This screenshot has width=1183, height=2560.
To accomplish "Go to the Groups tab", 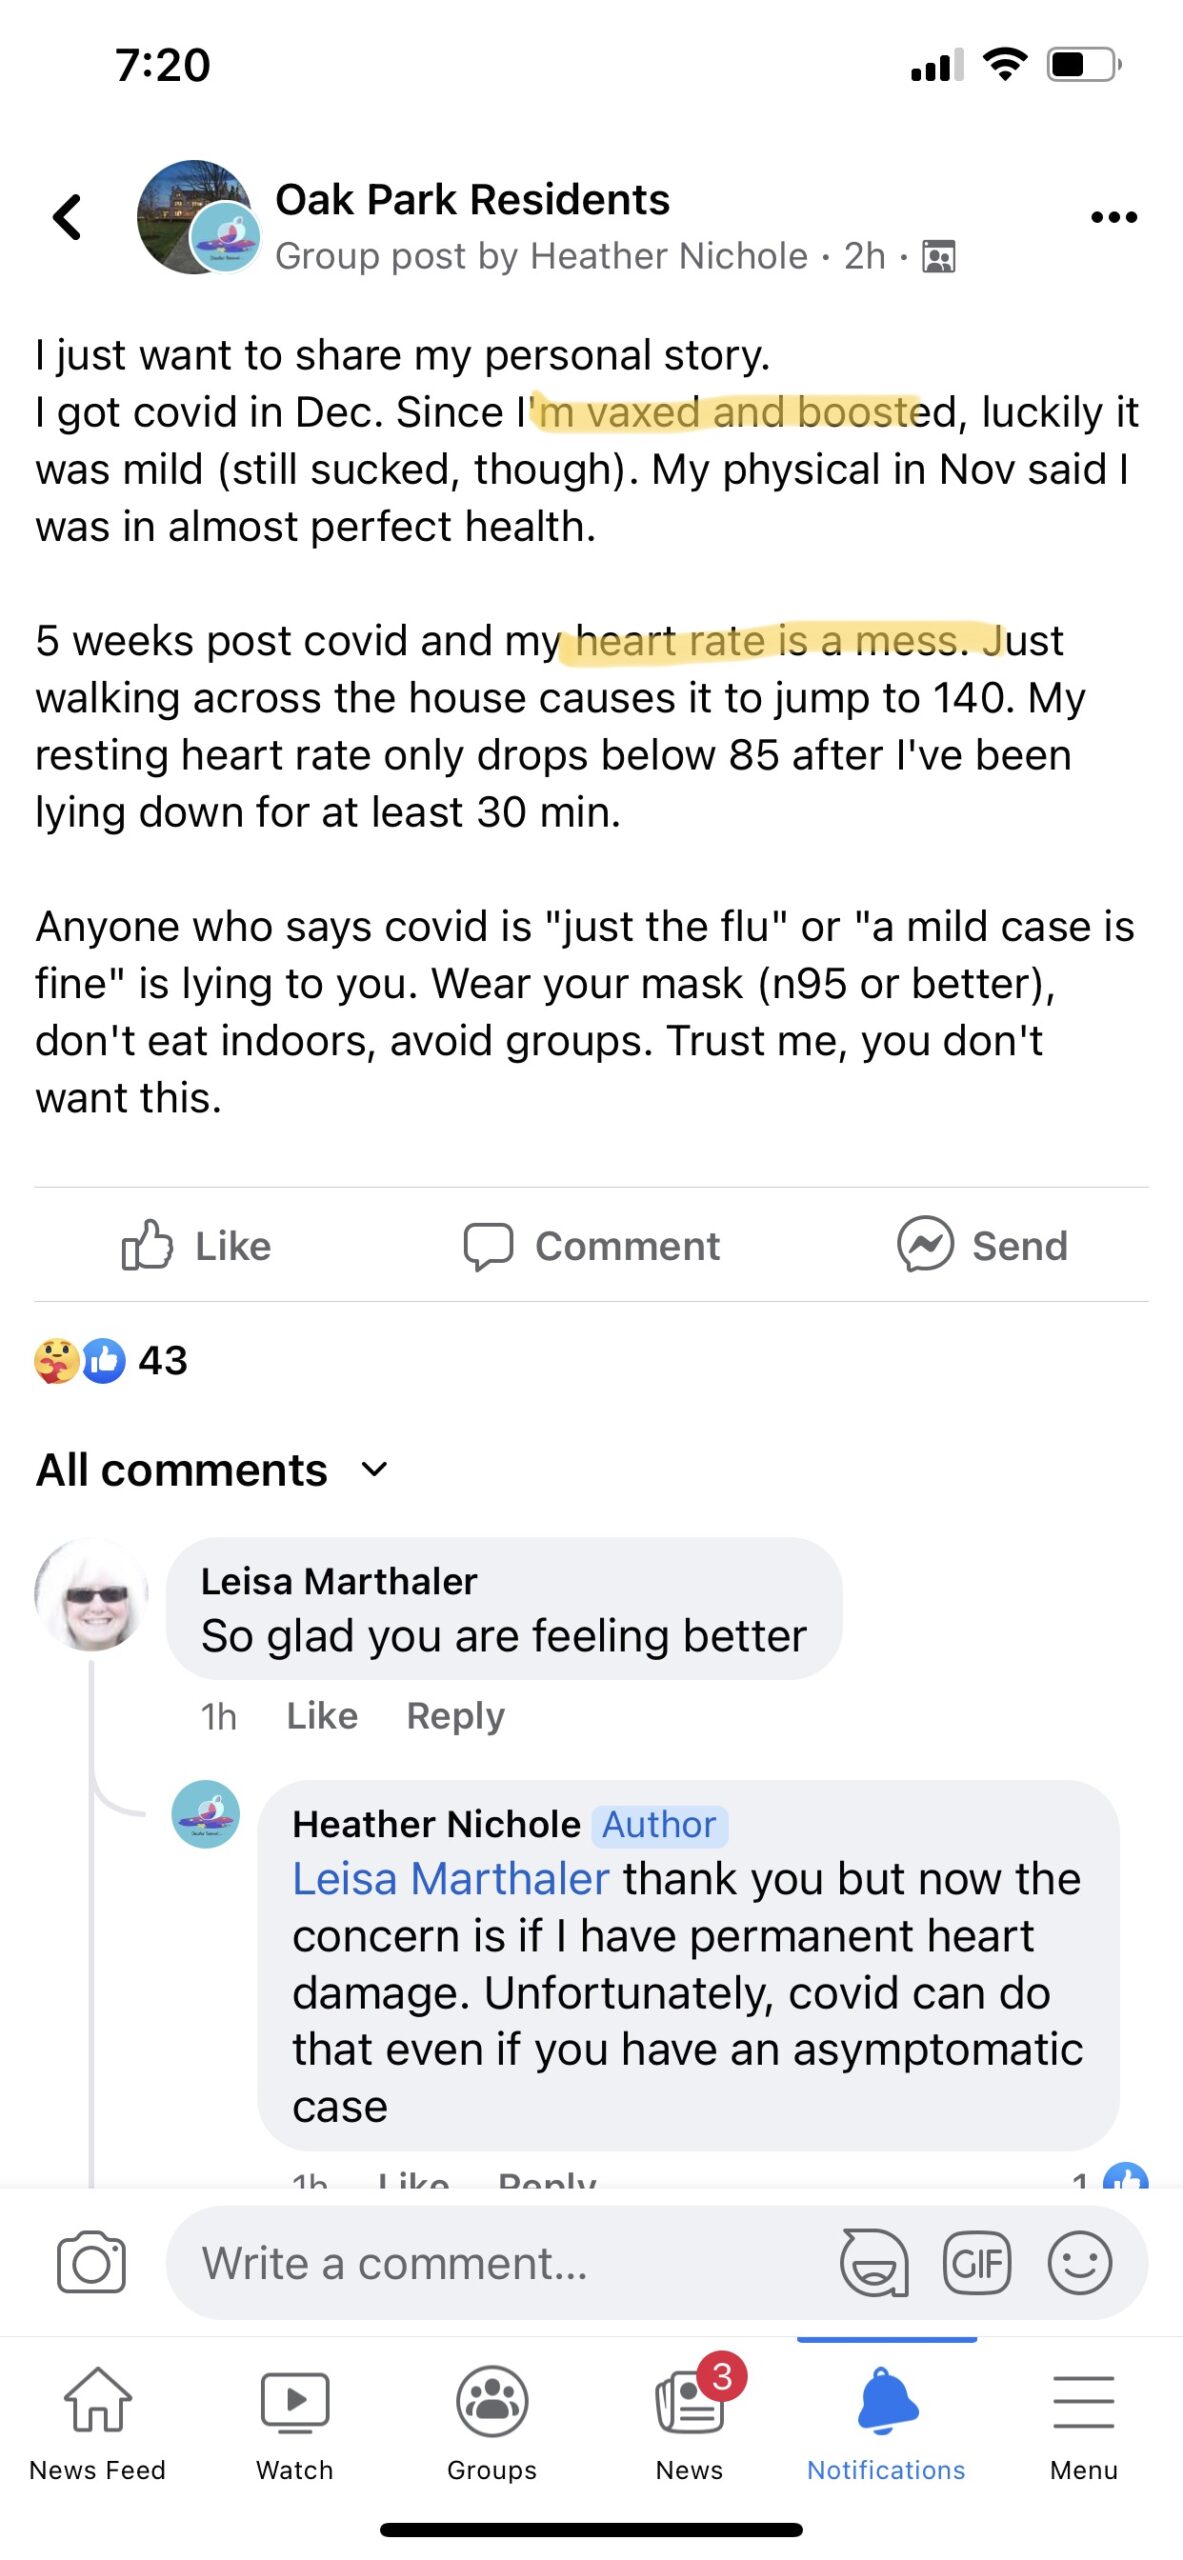I will [x=491, y=2421].
